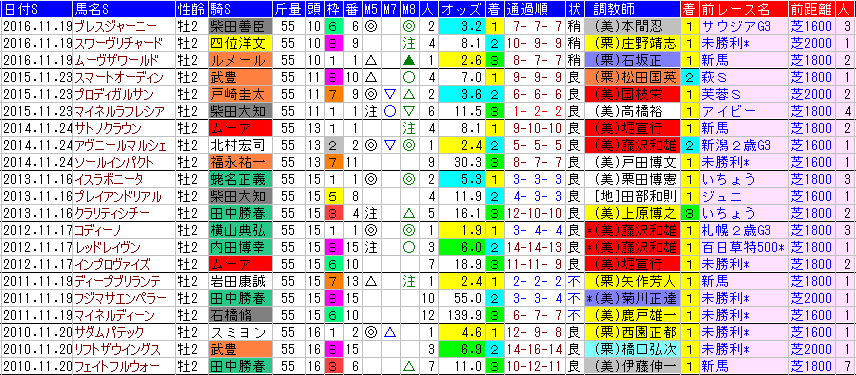Image resolution: width=856 pixels, height=375 pixels.
Task: Click trainer cell (美)本間忍
Action: pos(631,26)
